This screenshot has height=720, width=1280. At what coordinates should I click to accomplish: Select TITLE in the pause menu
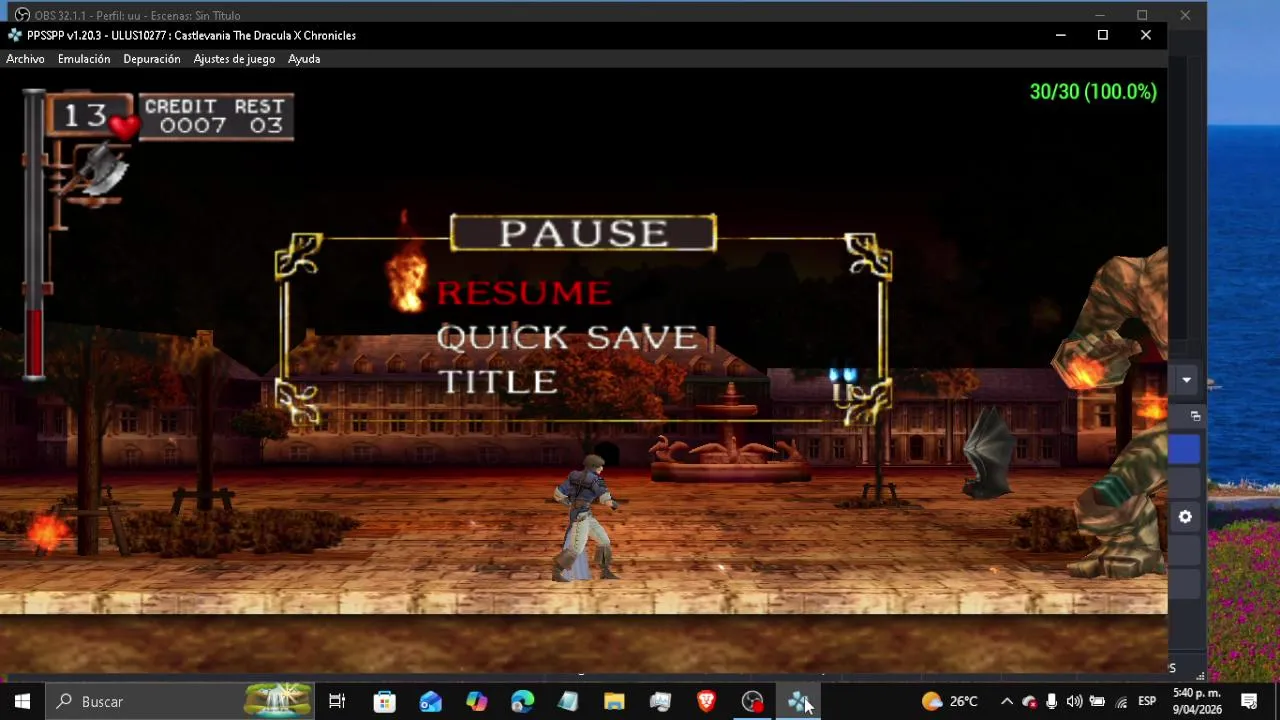point(497,382)
